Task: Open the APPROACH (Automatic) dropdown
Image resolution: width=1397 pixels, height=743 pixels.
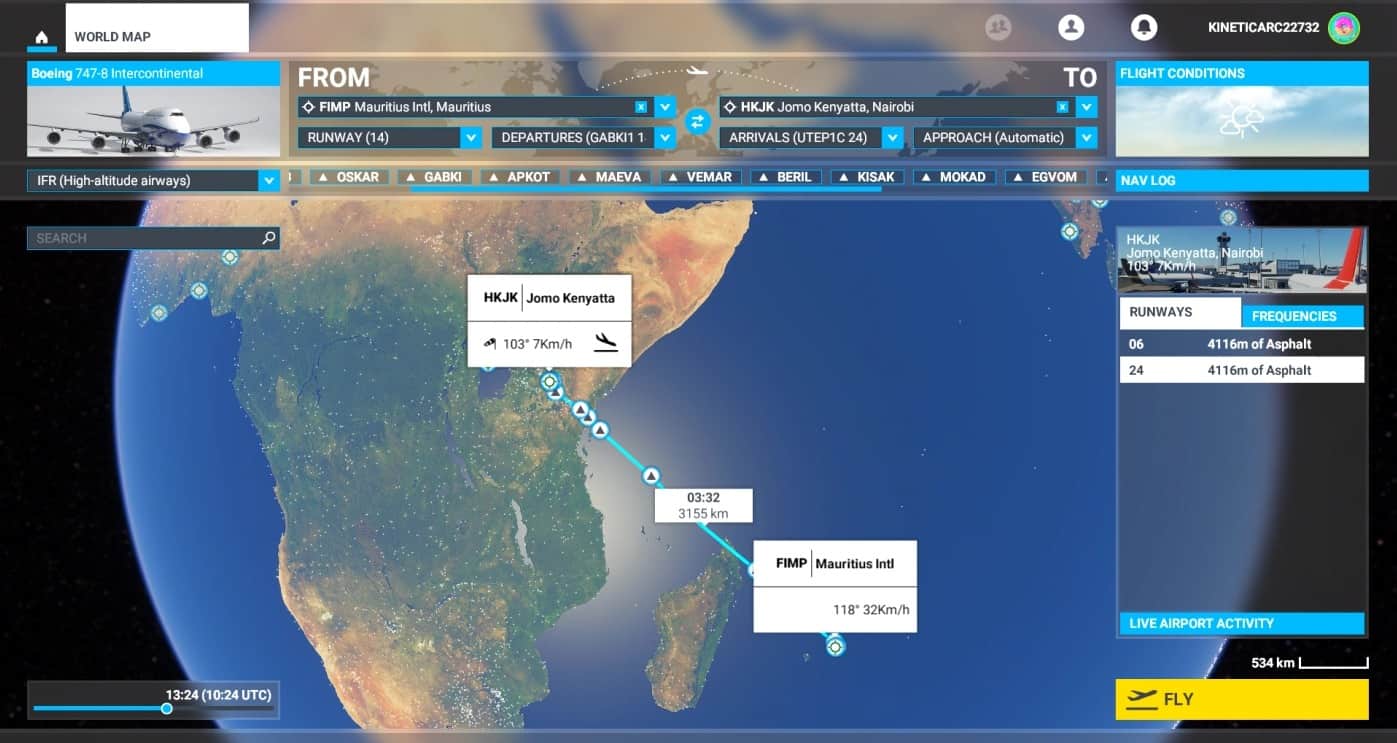Action: click(x=1087, y=138)
